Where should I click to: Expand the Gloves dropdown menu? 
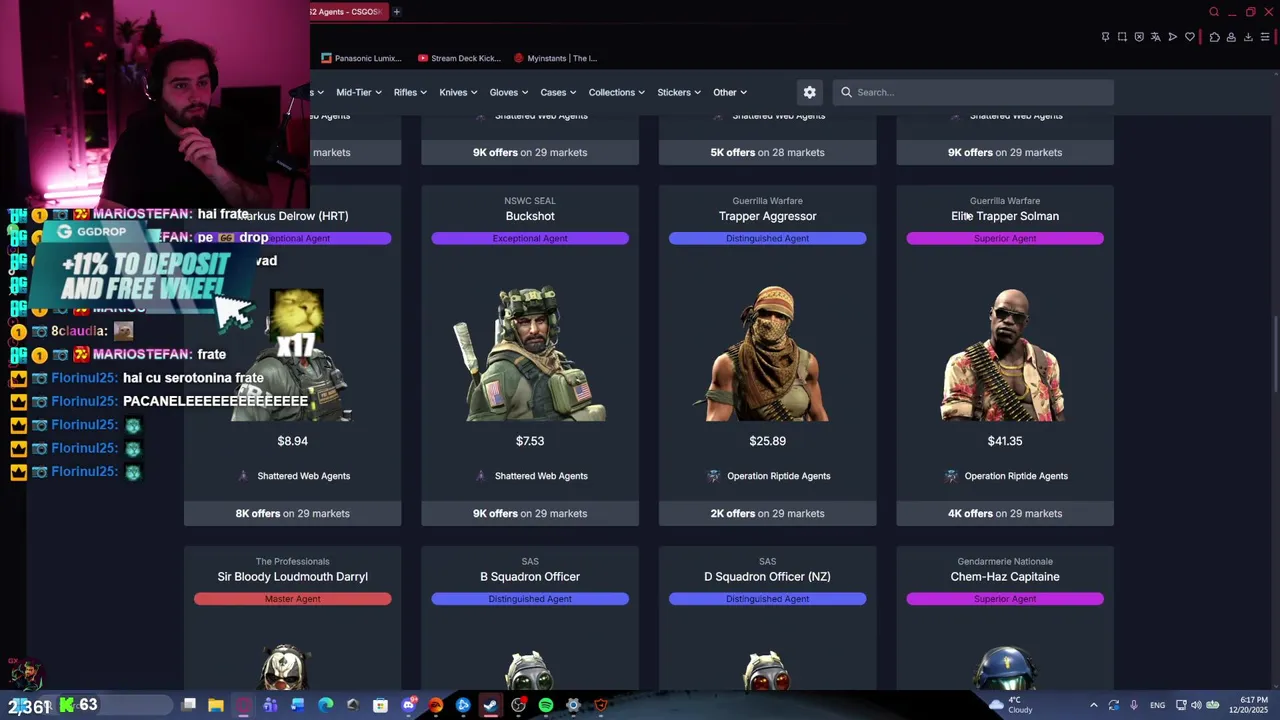click(x=509, y=92)
